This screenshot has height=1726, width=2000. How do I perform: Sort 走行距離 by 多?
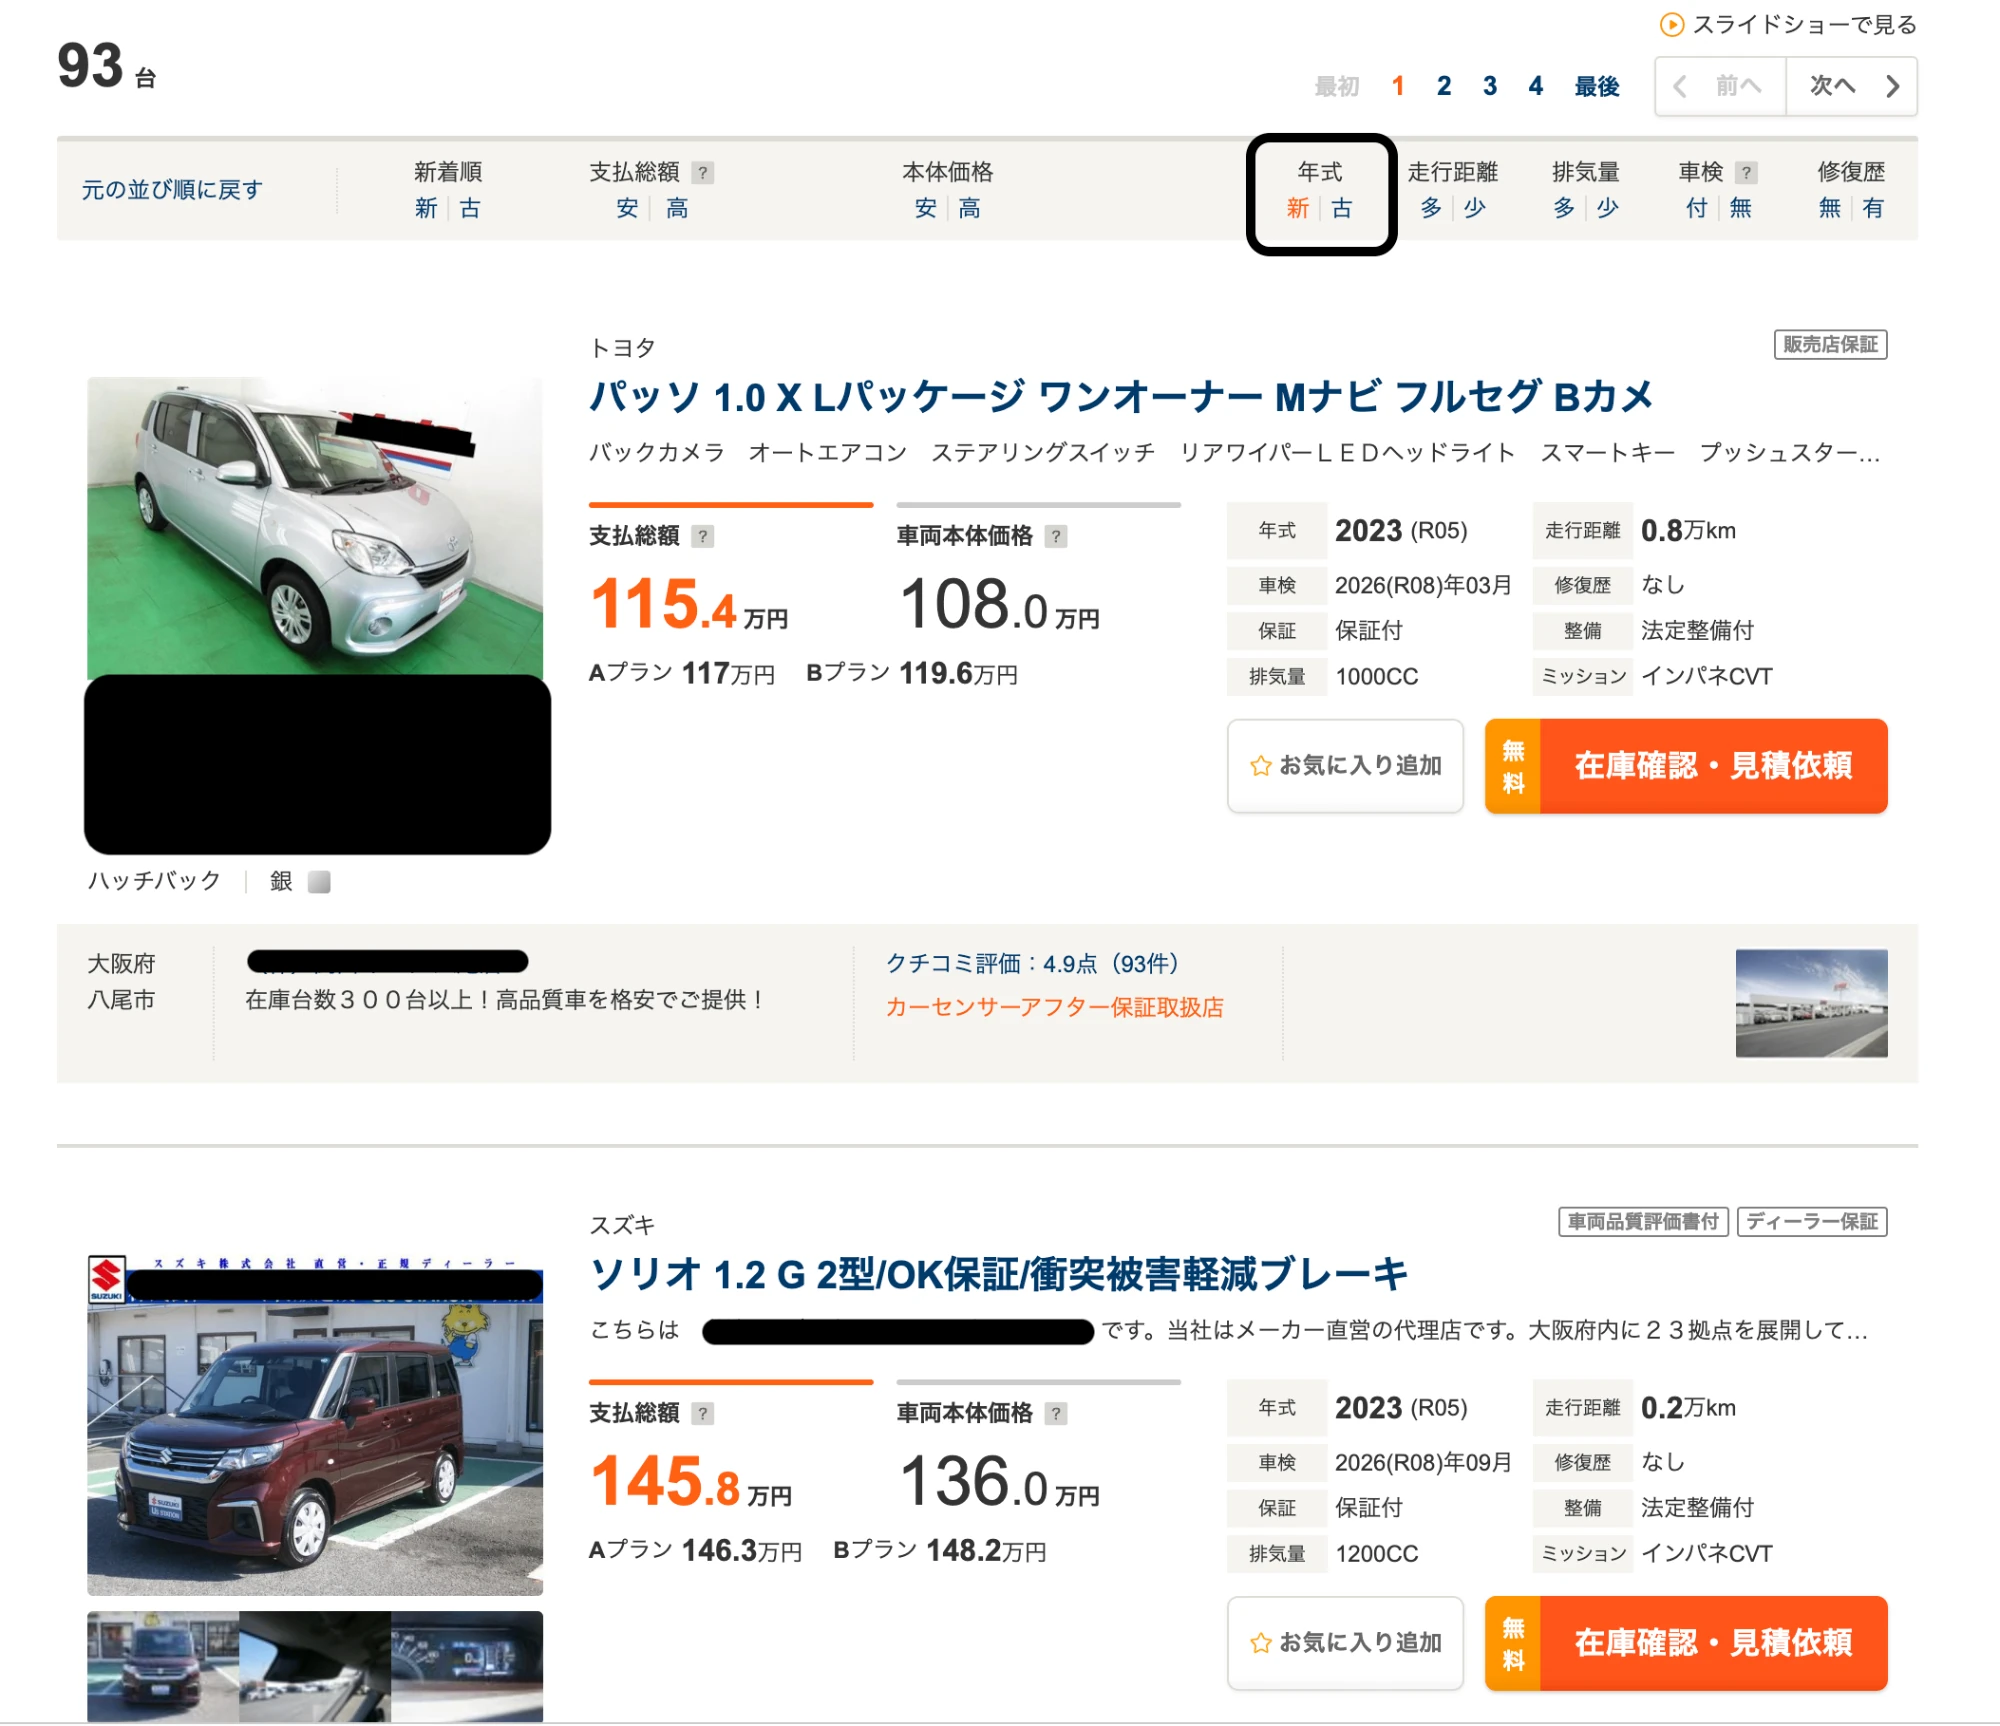pos(1431,208)
